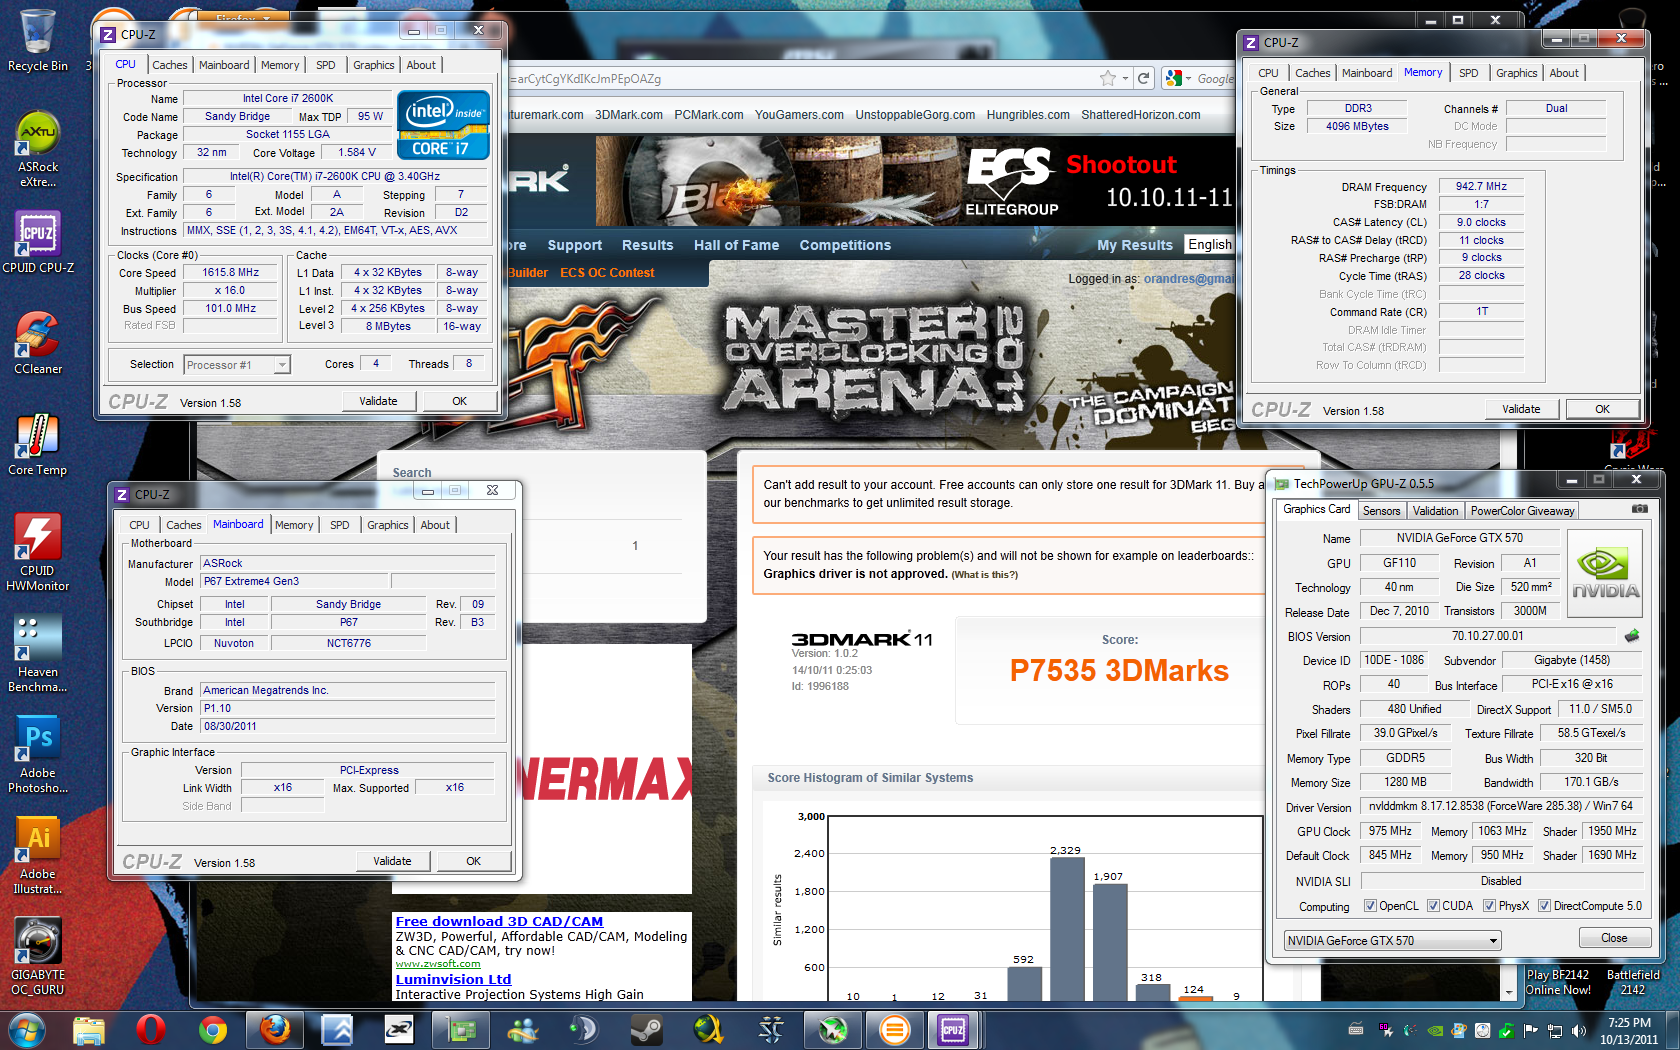Click the browser reload button
Image resolution: width=1680 pixels, height=1050 pixels.
[x=1144, y=78]
